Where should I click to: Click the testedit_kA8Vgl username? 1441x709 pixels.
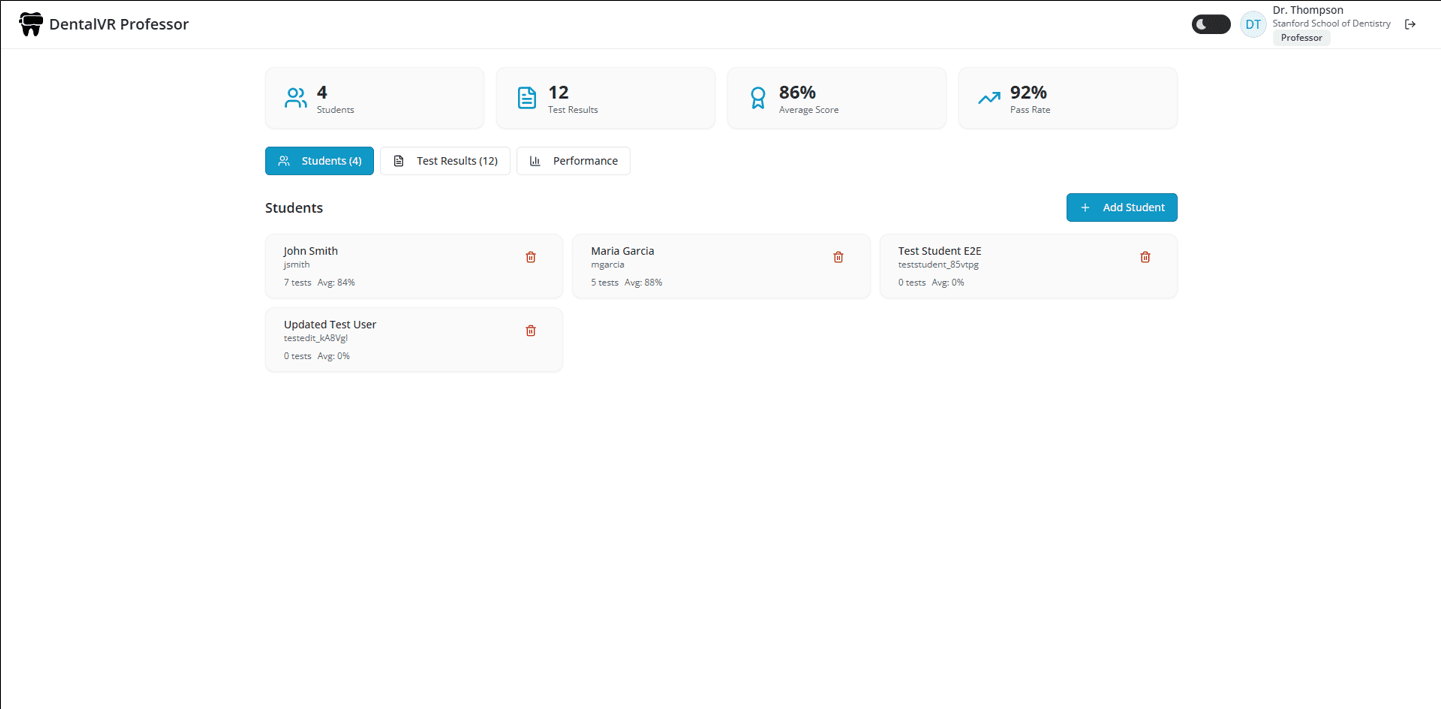(x=316, y=339)
